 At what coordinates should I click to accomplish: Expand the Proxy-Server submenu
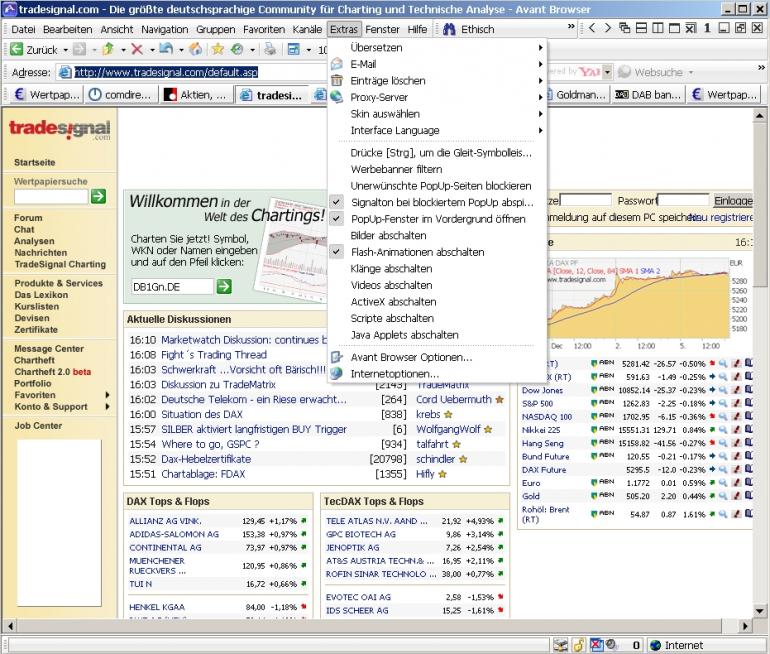pyautogui.click(x=438, y=97)
